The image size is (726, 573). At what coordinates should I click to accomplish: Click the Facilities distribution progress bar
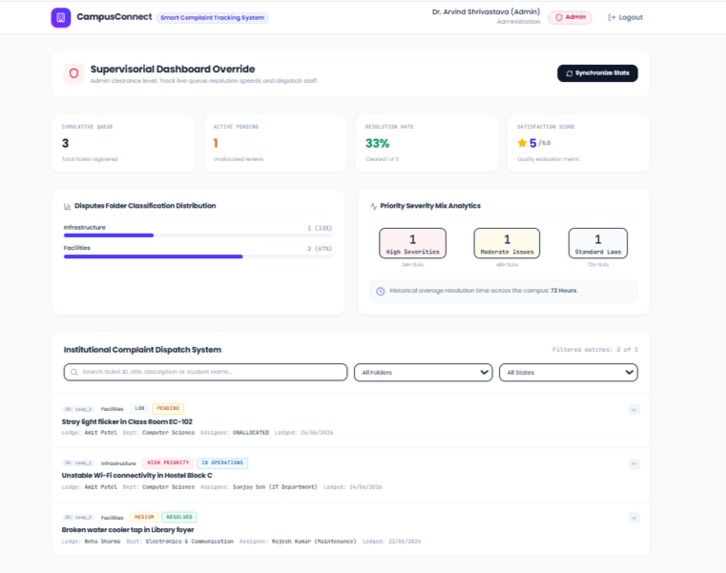pyautogui.click(x=198, y=256)
